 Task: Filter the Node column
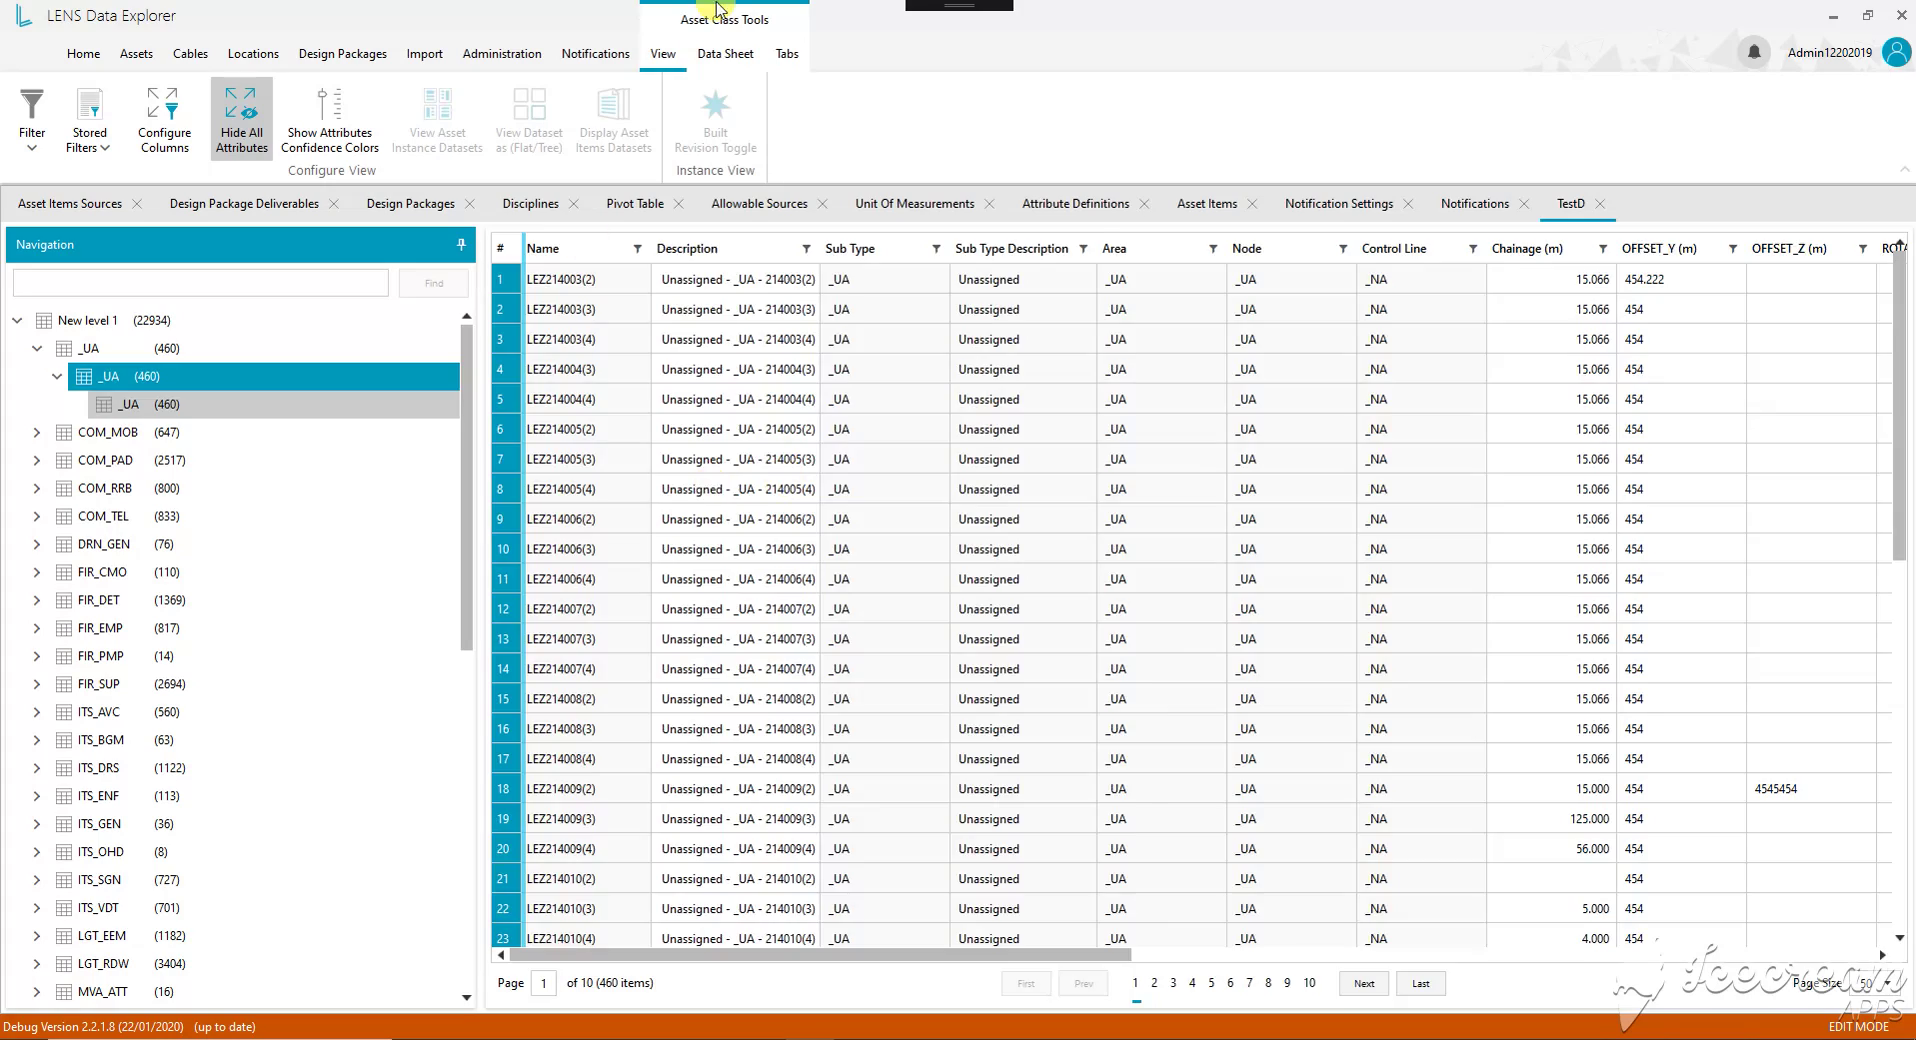(x=1343, y=249)
